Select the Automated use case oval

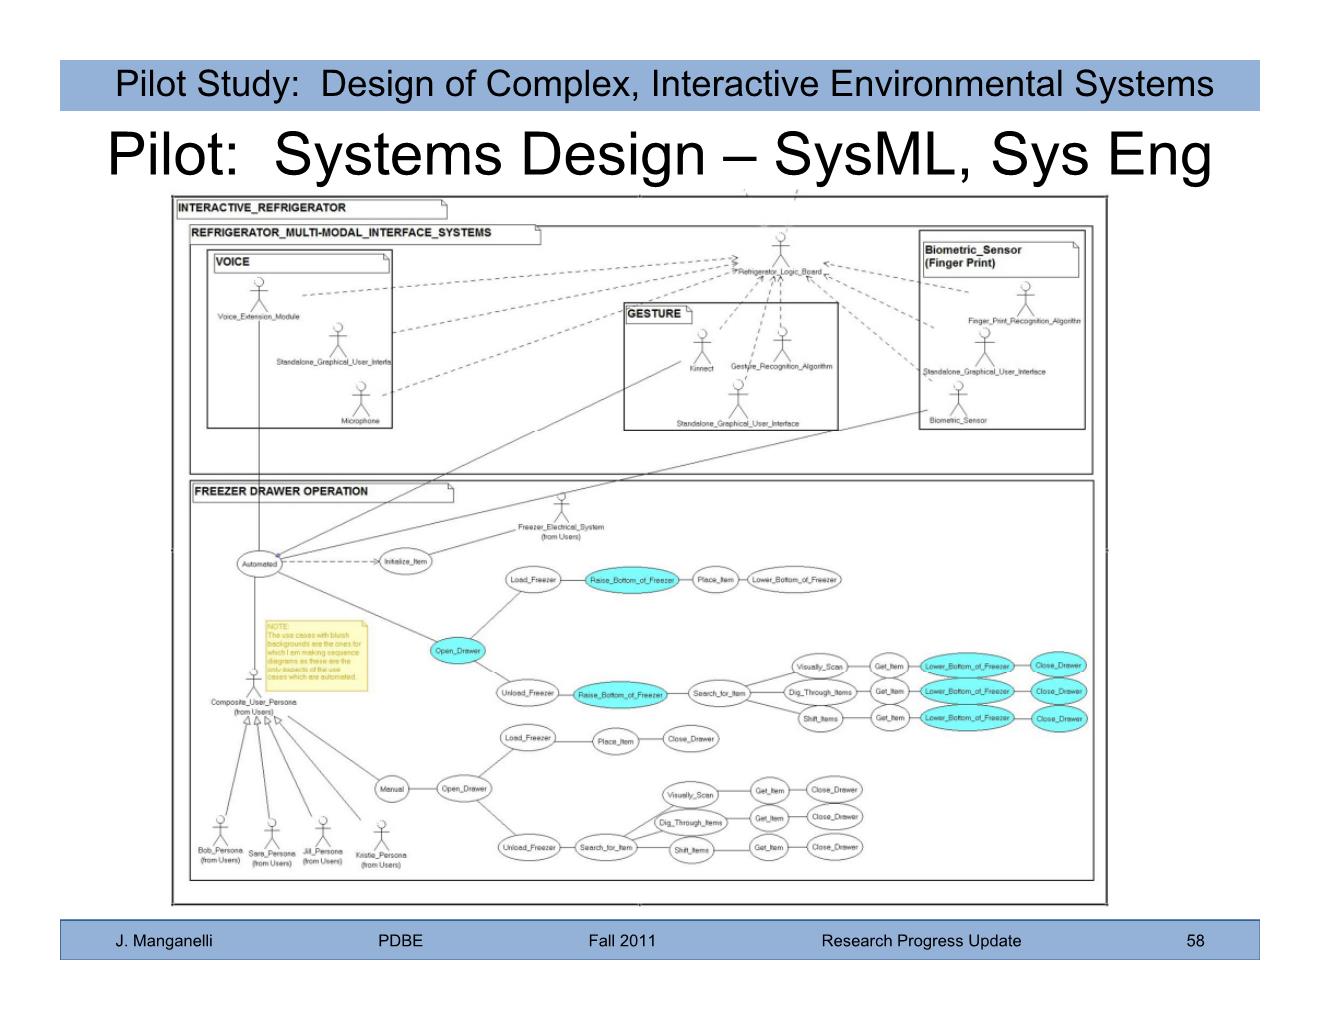259,564
